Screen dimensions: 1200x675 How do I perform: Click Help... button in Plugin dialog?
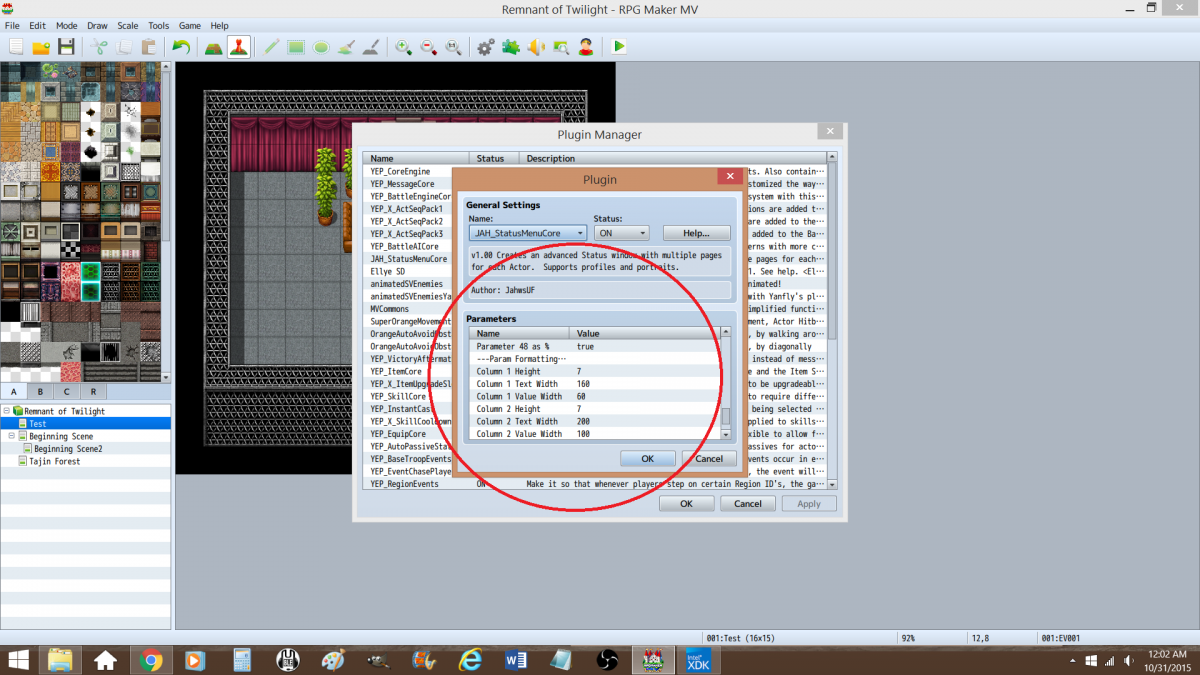pos(696,233)
